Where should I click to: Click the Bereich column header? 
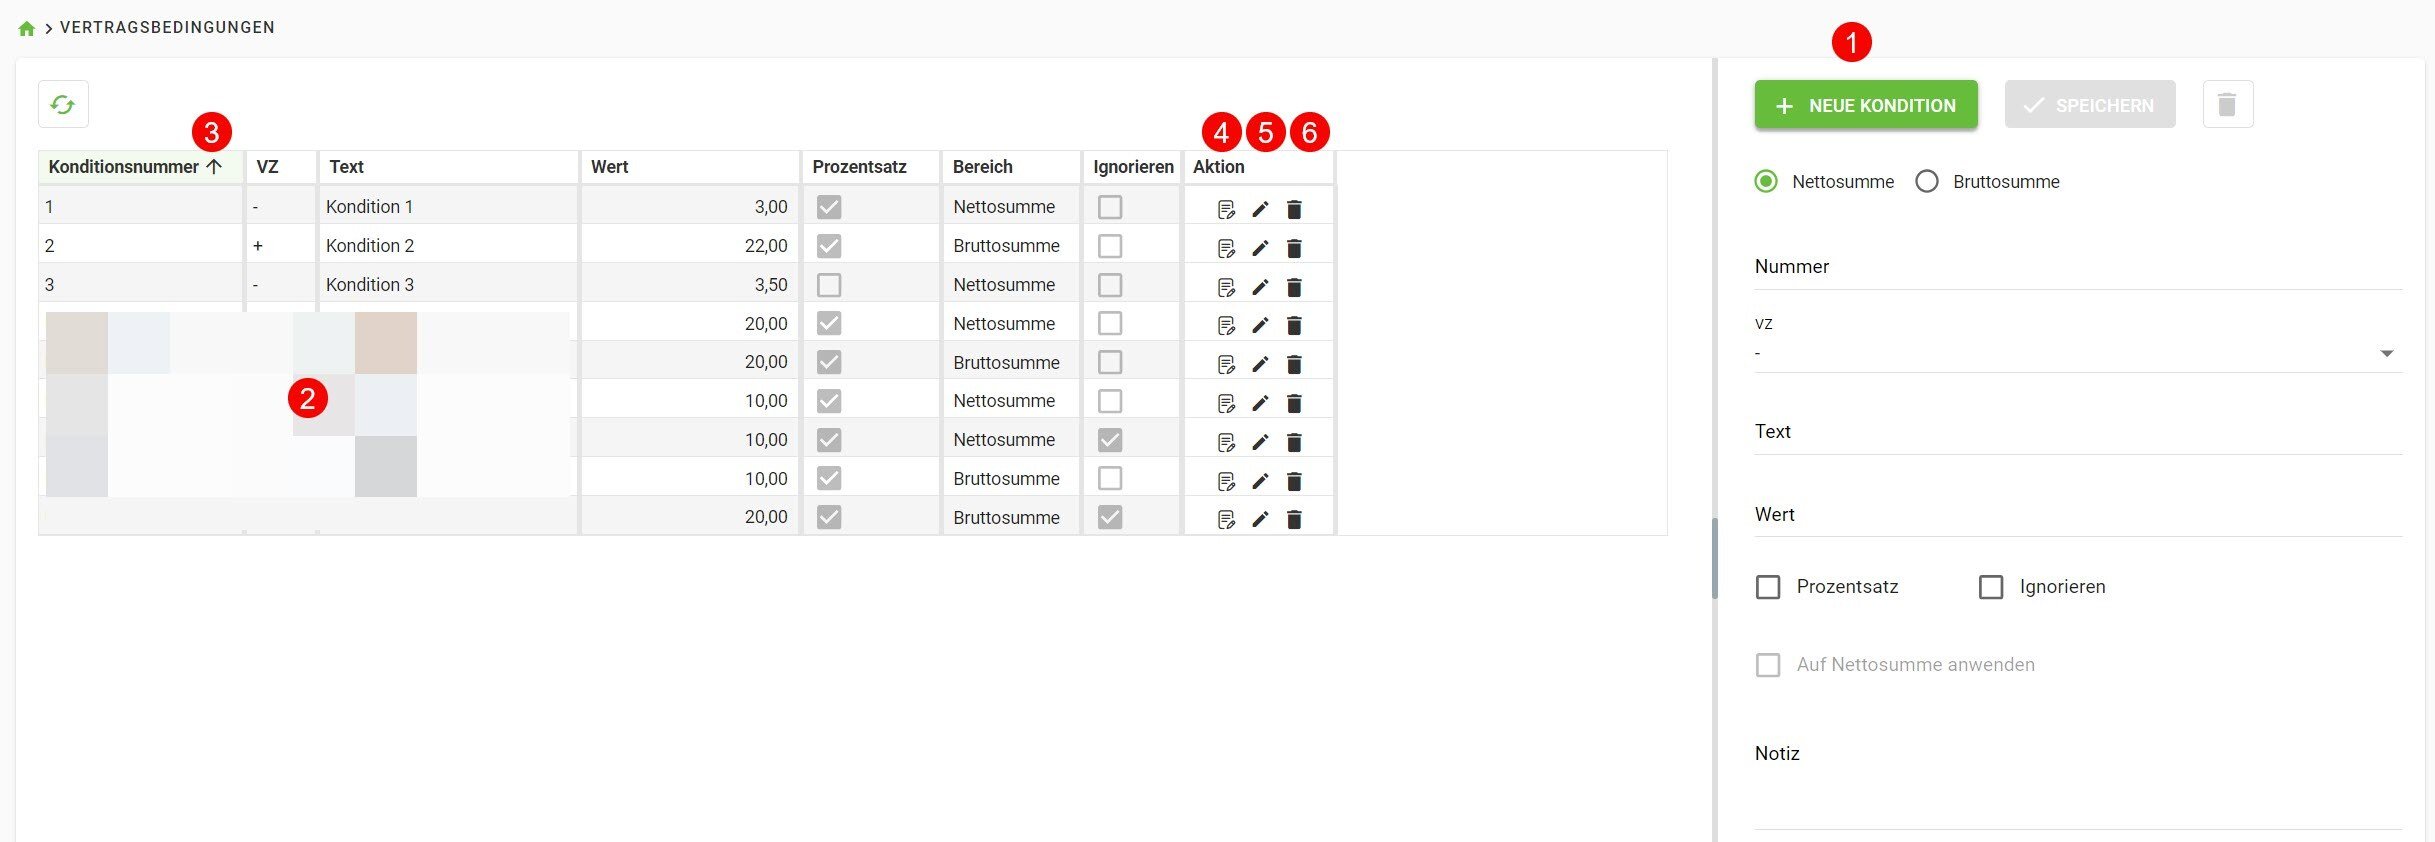[x=982, y=167]
